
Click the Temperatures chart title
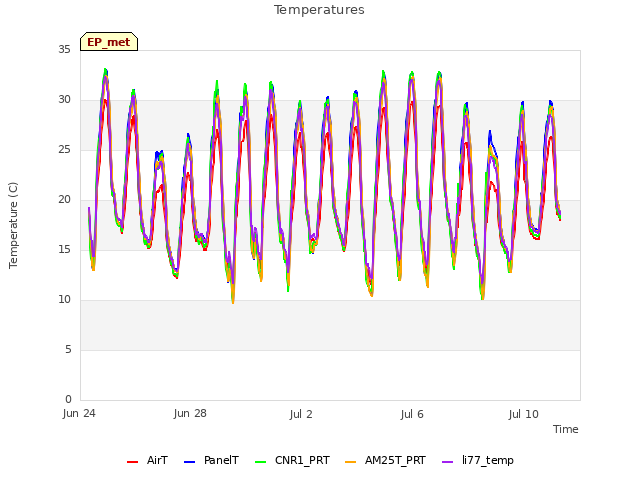(319, 9)
